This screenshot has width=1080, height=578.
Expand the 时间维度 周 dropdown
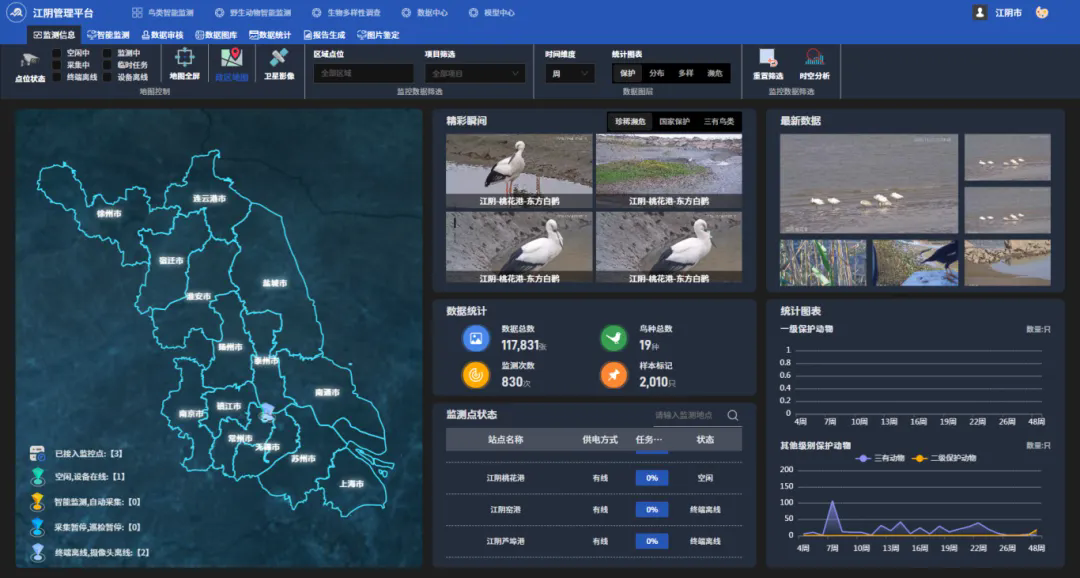click(570, 73)
